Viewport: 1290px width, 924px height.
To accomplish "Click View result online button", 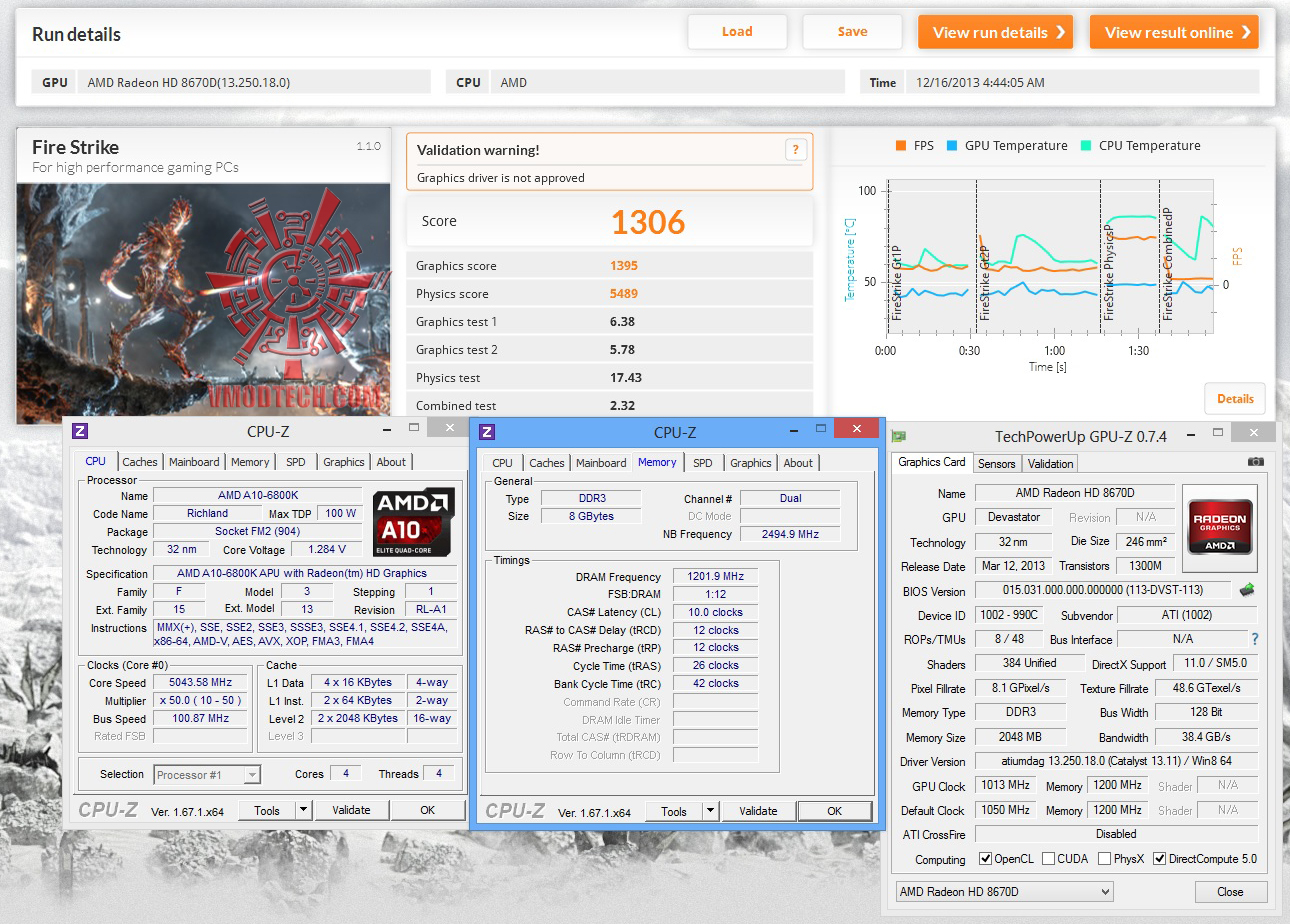I will click(1174, 32).
